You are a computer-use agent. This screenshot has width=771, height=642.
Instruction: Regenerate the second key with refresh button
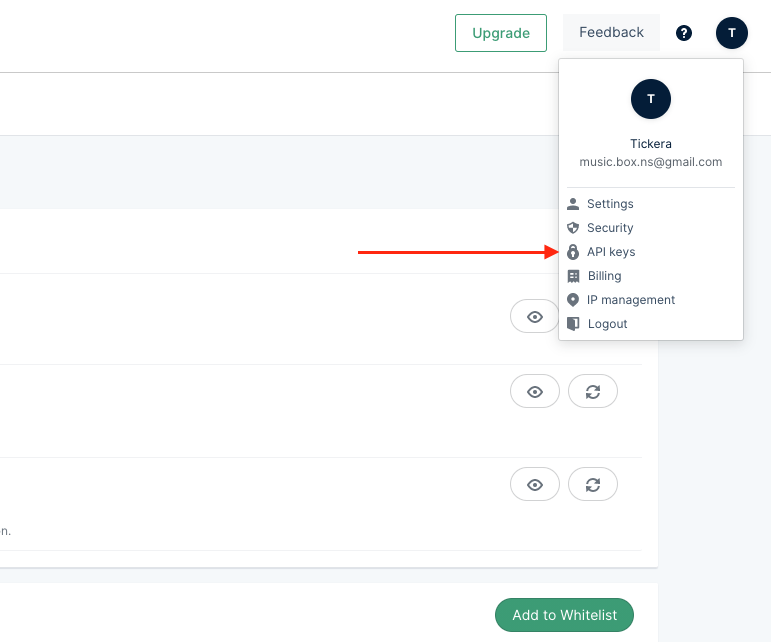(x=593, y=392)
